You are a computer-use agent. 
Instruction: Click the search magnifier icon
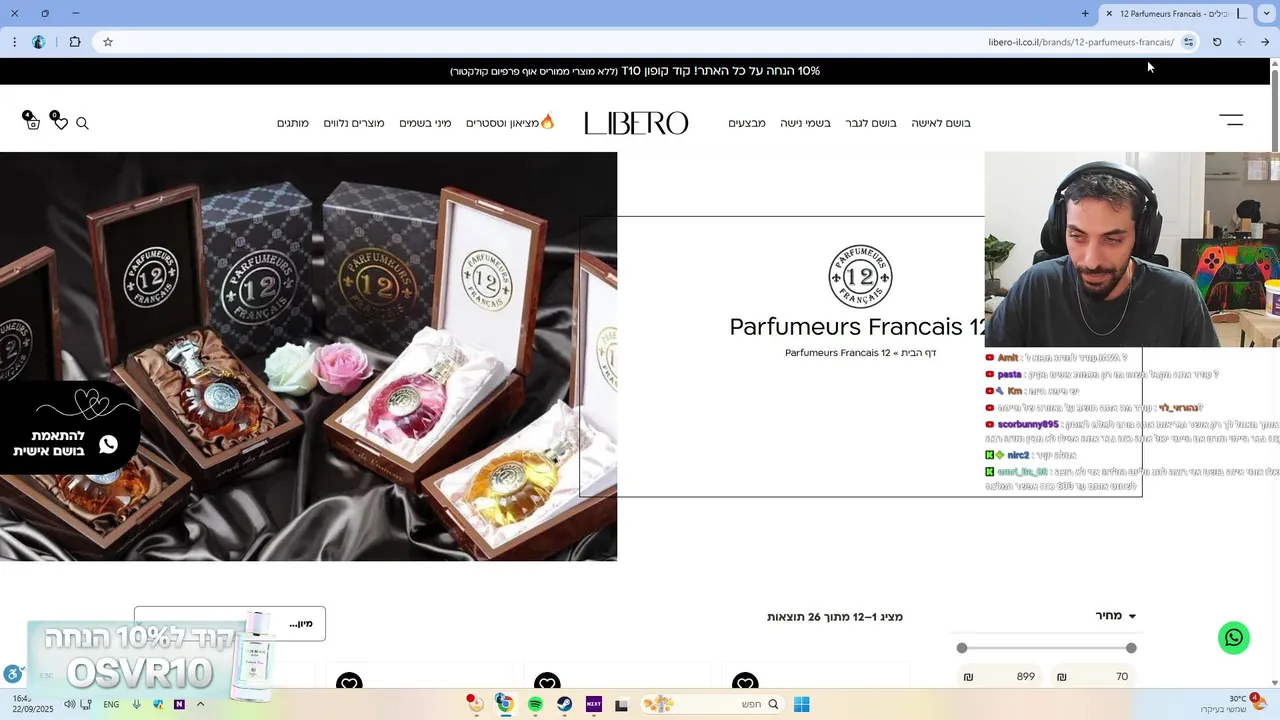click(x=83, y=123)
